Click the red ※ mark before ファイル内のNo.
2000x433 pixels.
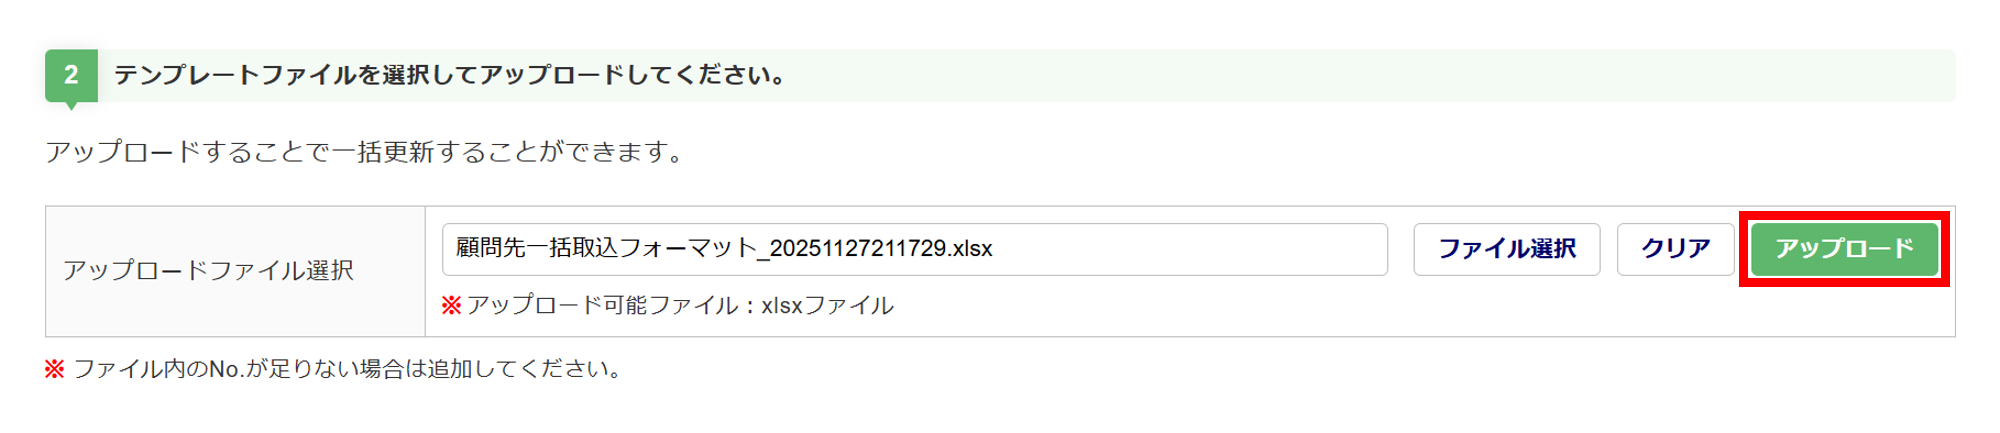54,369
